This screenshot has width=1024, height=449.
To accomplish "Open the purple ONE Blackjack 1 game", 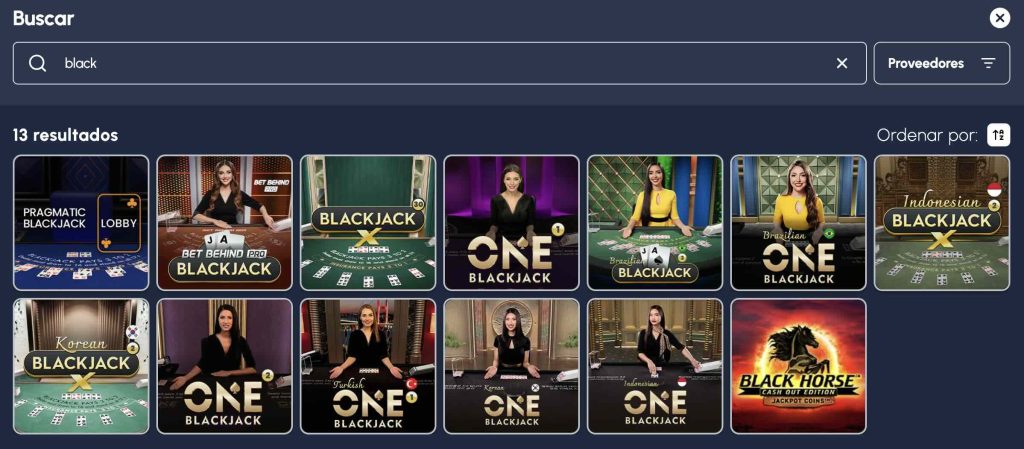I will (x=511, y=223).
